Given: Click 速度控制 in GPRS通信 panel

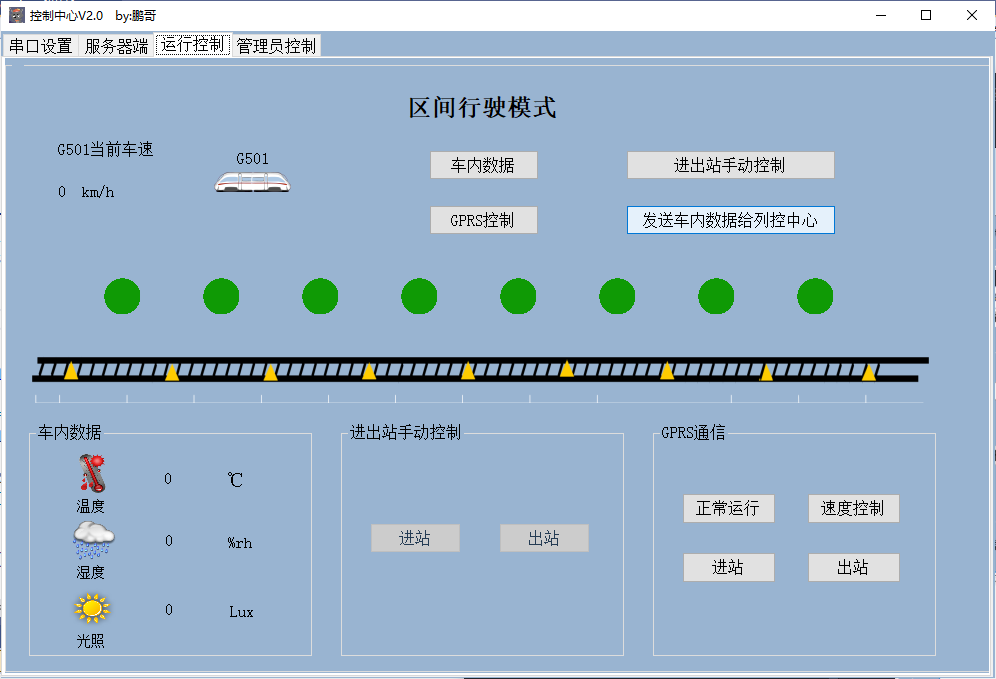Looking at the screenshot, I should (853, 508).
